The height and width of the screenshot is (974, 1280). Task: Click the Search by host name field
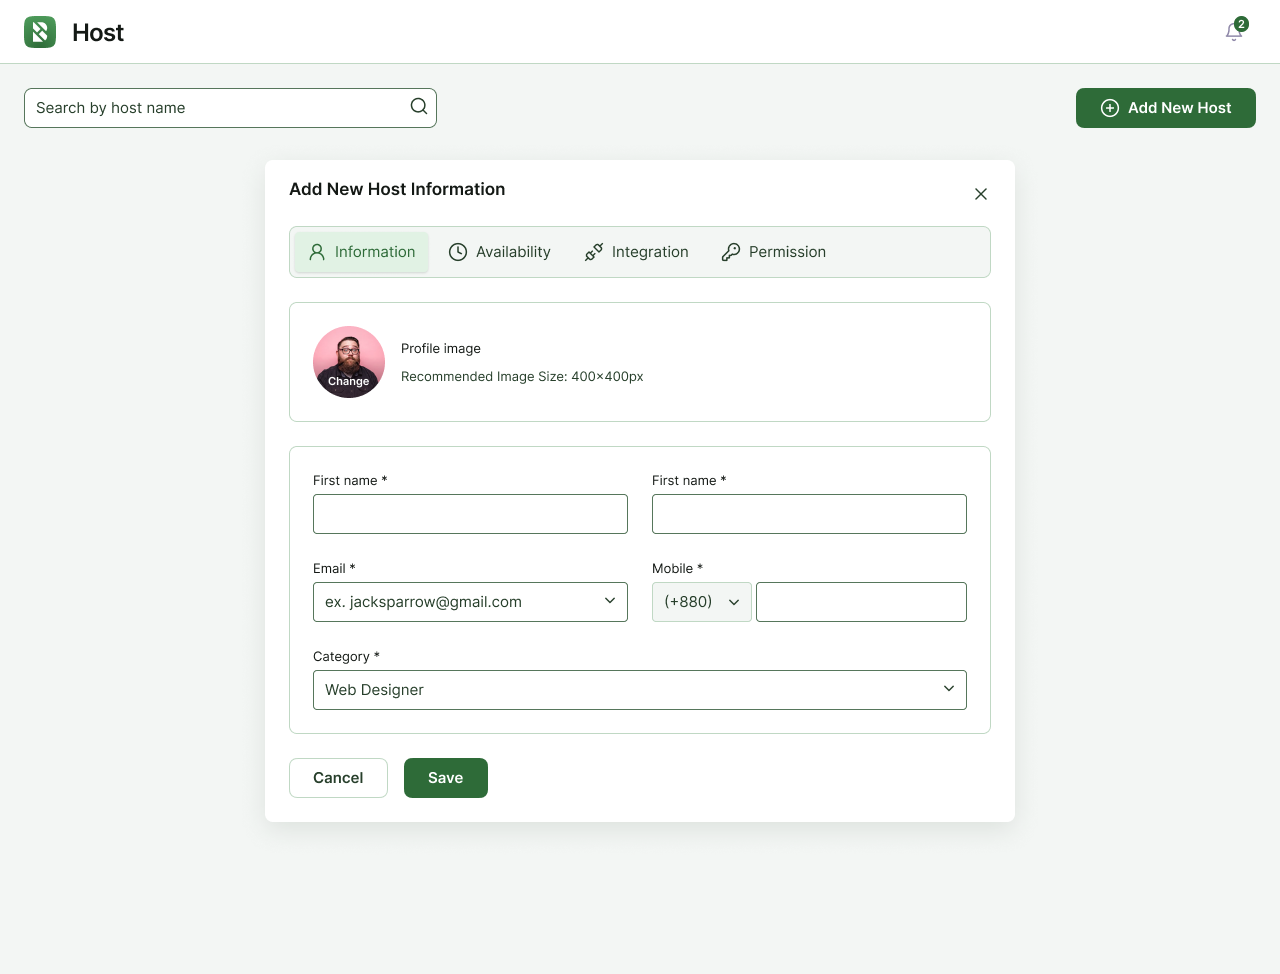coord(230,108)
